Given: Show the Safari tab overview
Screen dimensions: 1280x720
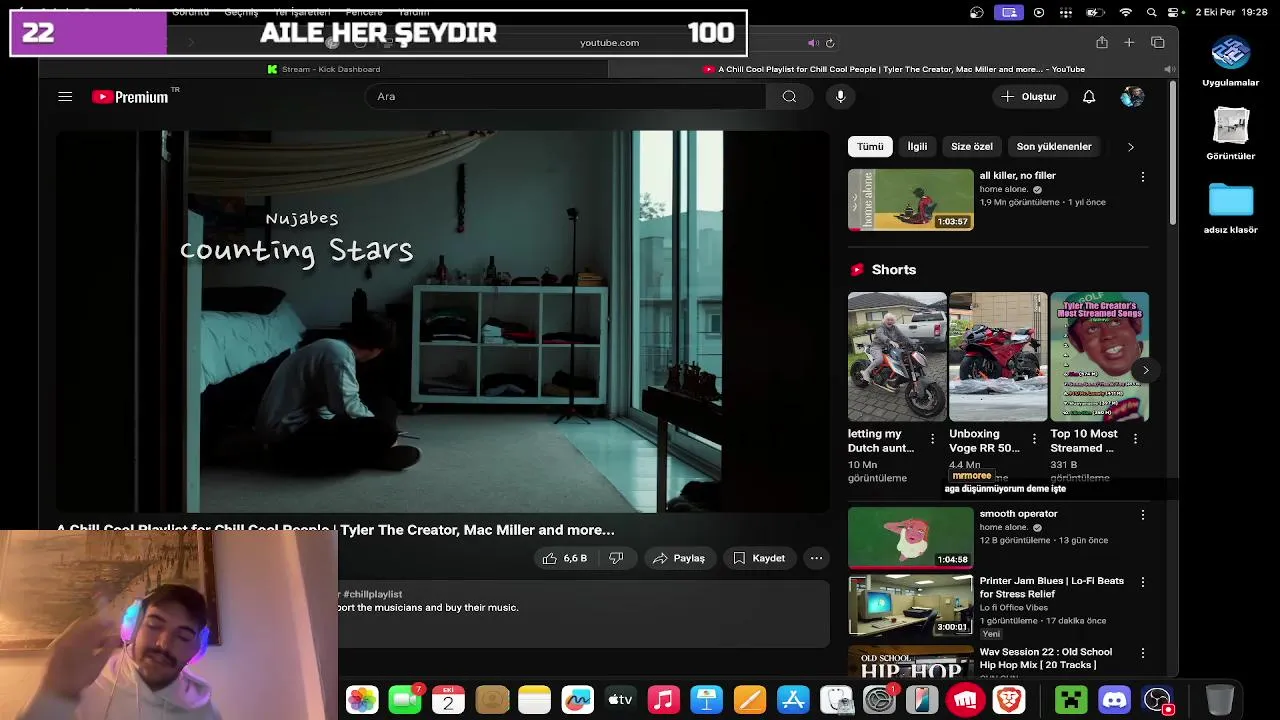Looking at the screenshot, I should point(1158,43).
